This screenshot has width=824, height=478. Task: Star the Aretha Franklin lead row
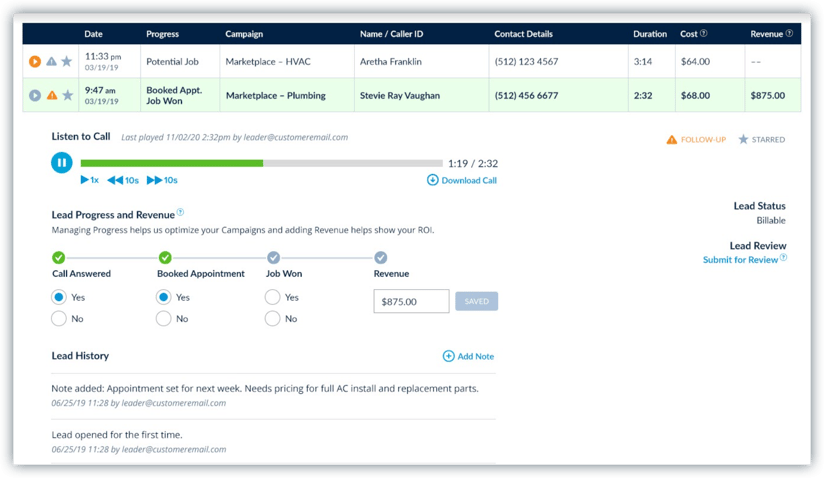click(x=66, y=61)
